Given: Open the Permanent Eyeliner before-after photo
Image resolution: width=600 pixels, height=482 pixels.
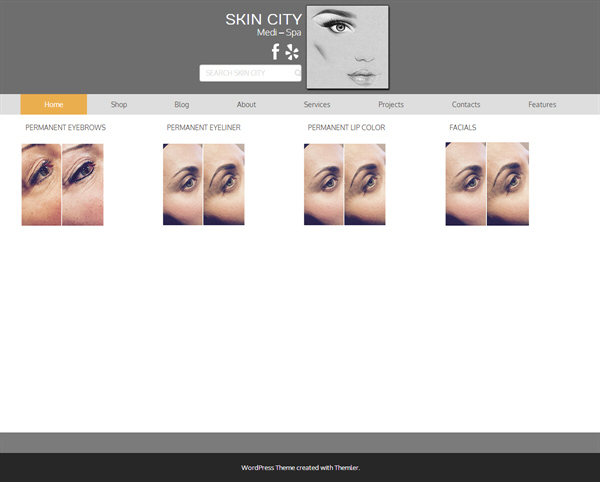Looking at the screenshot, I should point(204,184).
